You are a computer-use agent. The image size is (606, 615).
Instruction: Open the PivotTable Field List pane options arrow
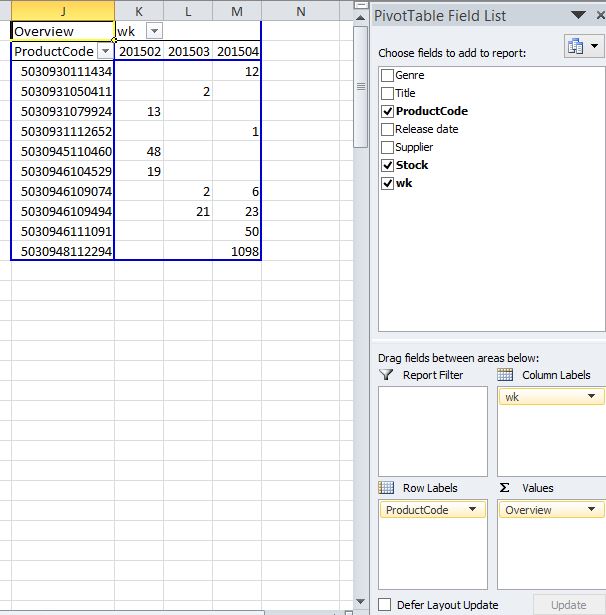[x=578, y=16]
